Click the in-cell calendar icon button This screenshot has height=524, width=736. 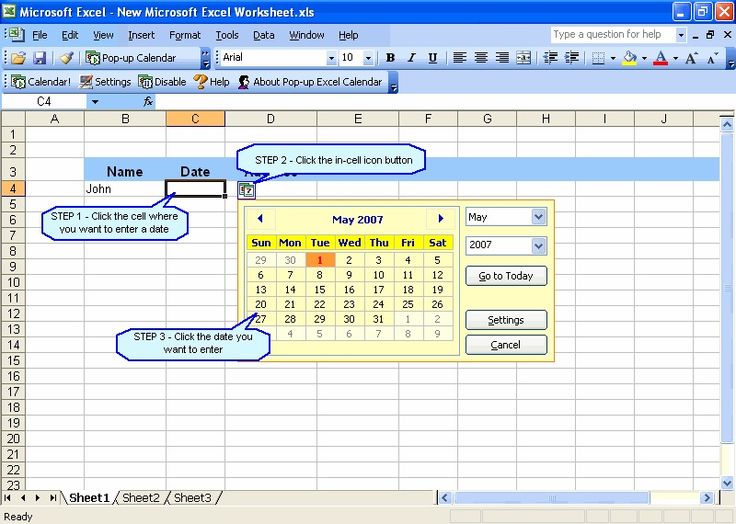pos(246,190)
